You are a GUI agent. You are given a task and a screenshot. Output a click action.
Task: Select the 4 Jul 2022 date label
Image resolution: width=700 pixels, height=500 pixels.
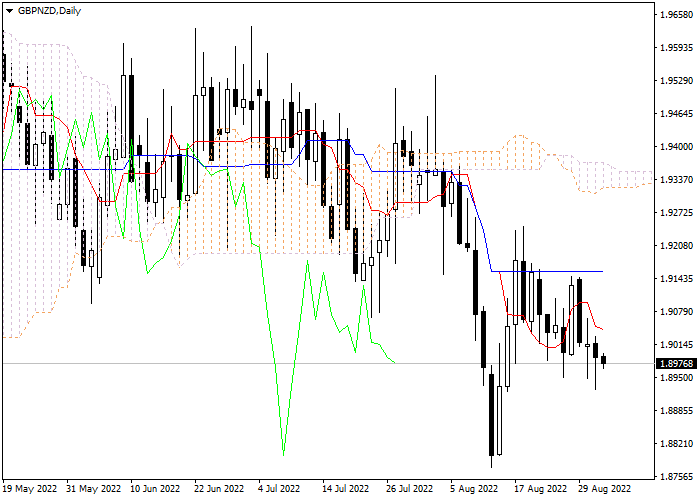pyautogui.click(x=280, y=489)
